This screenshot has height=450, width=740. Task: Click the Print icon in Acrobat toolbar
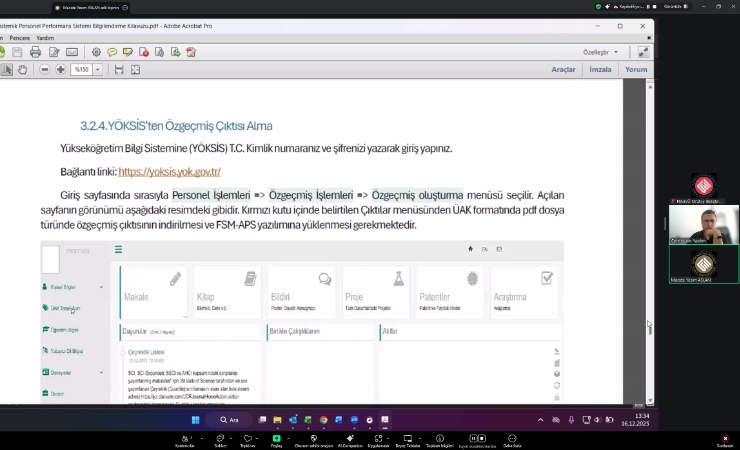point(35,52)
